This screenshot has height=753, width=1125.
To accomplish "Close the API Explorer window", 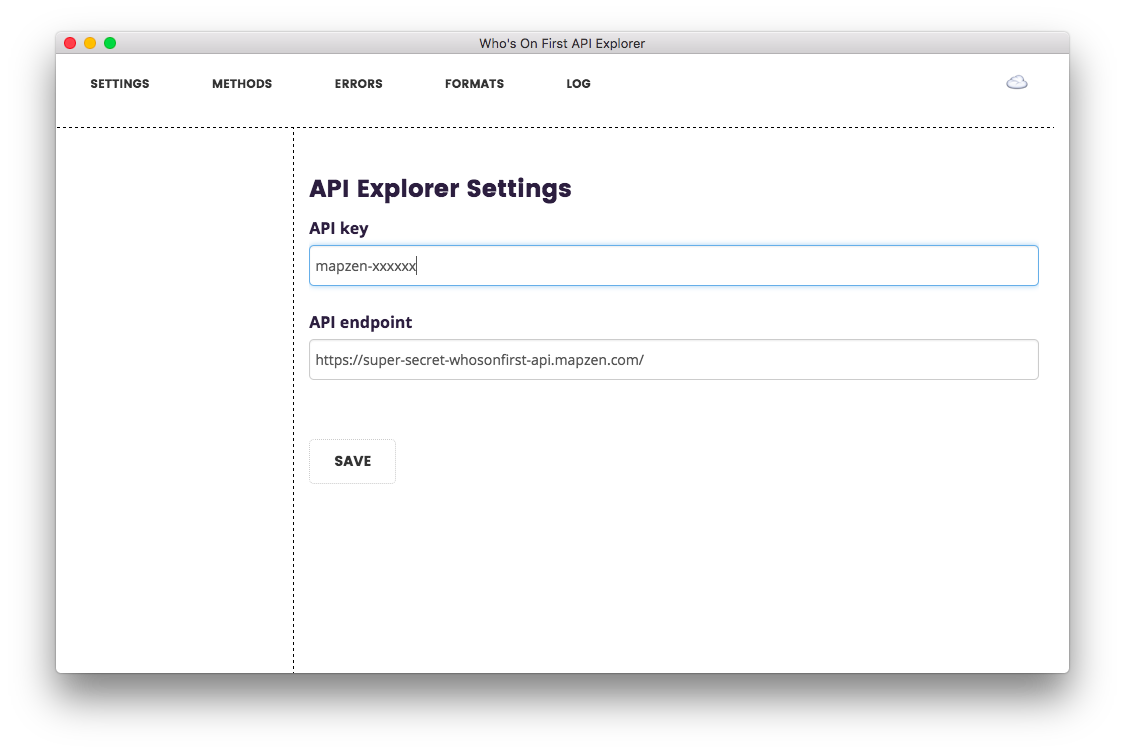I will (70, 43).
